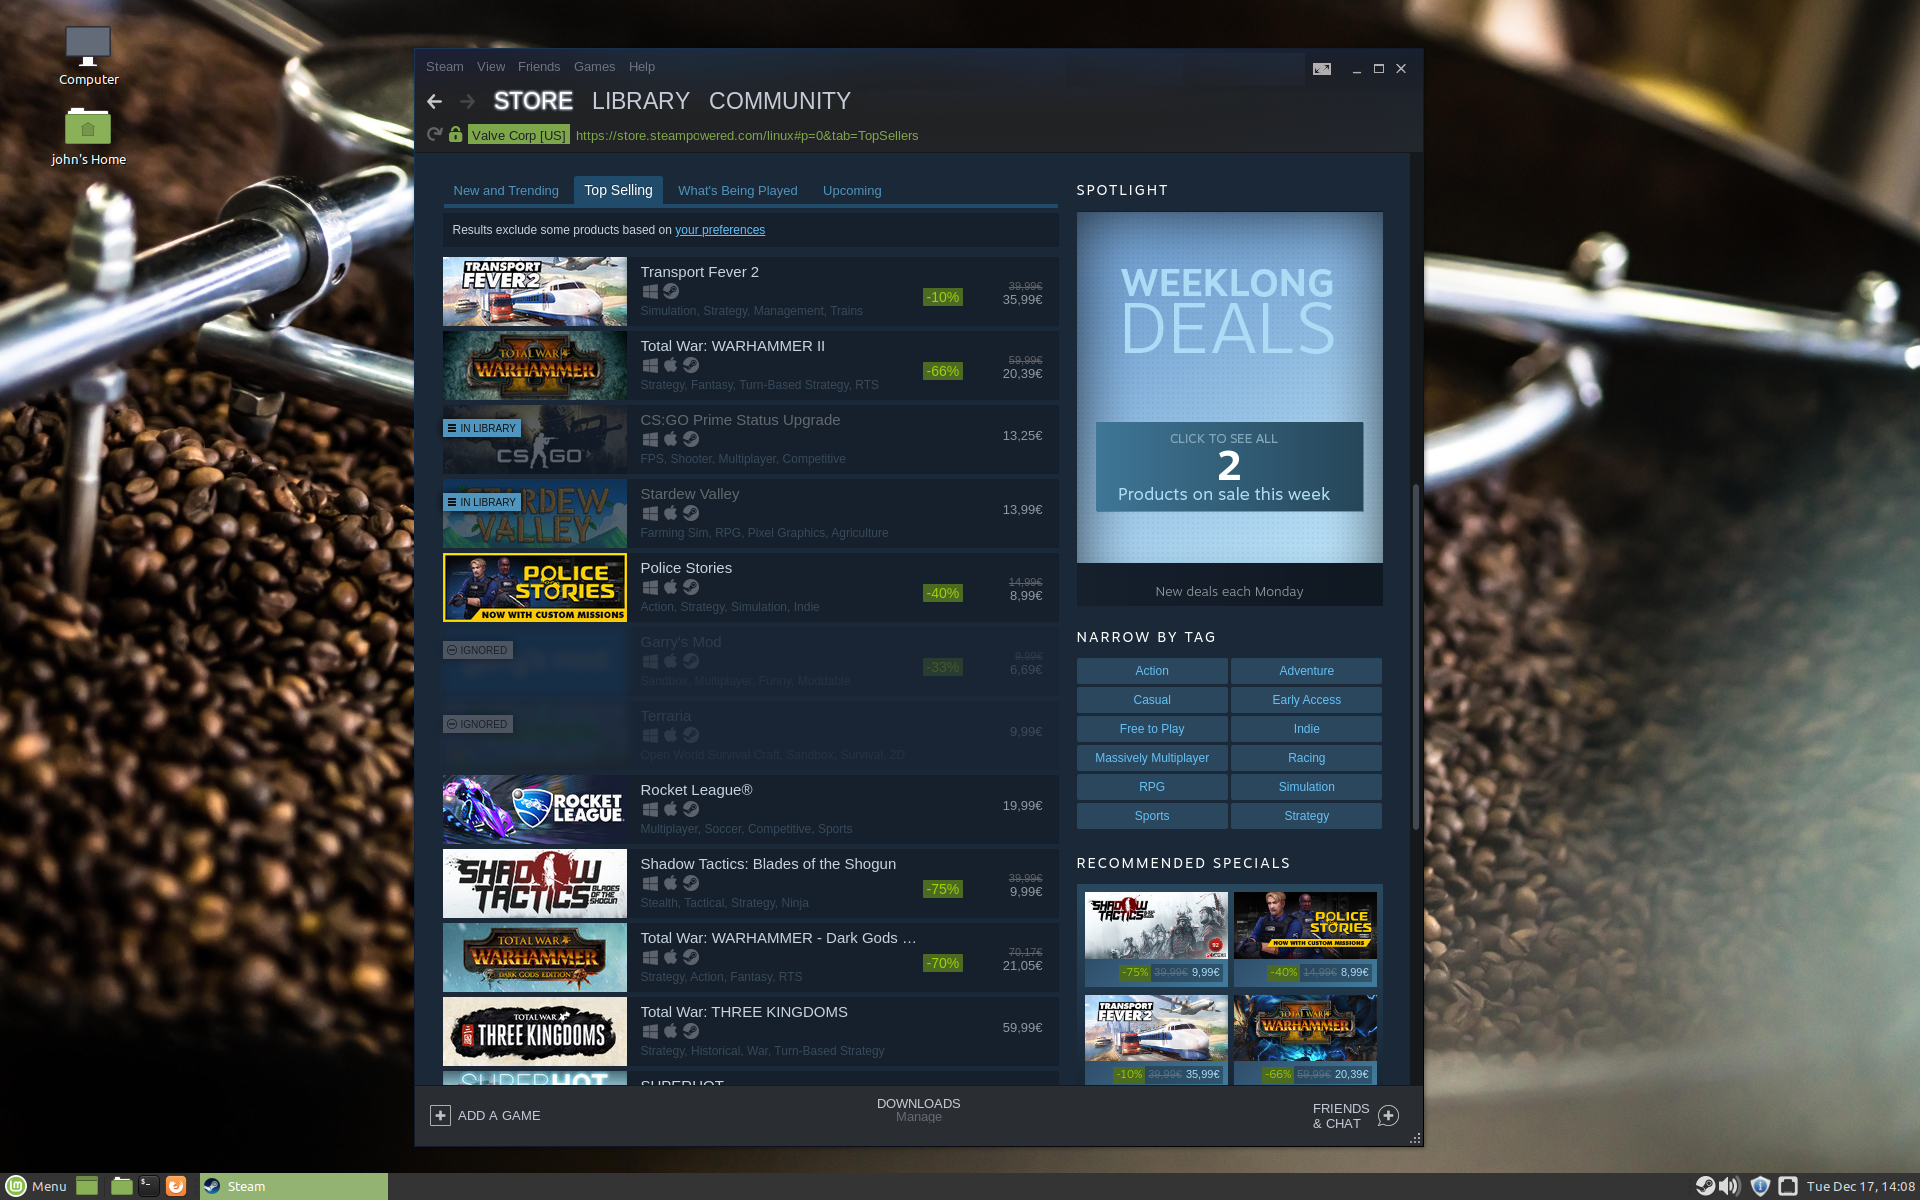The width and height of the screenshot is (1920, 1200).
Task: Open the Linux Mint Menu button
Action: click(36, 1186)
